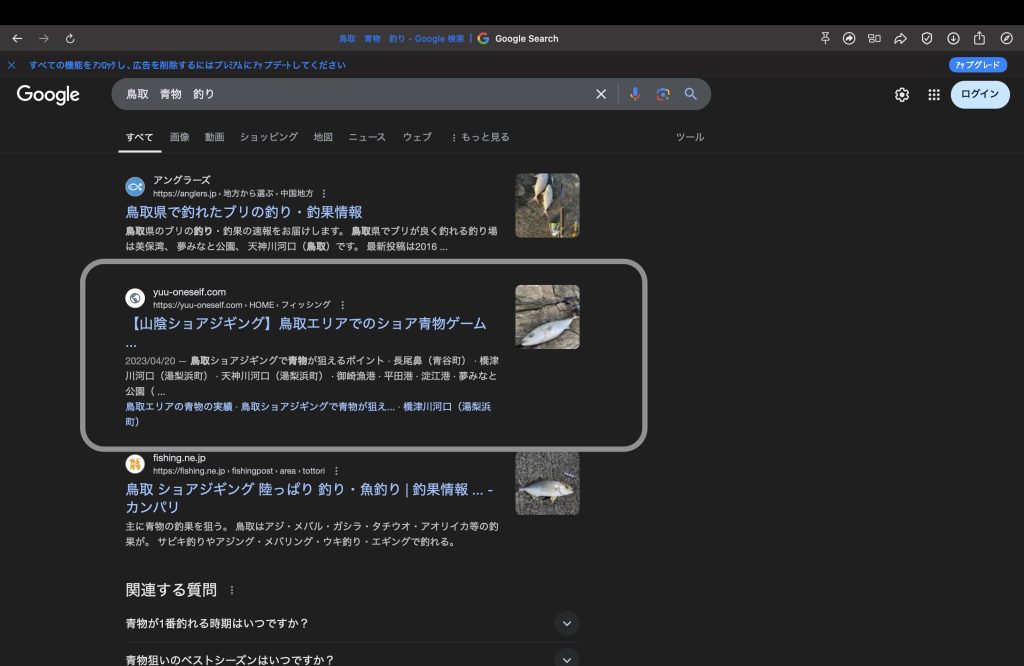Click the fishing.ne.jp site favicon
This screenshot has height=666, width=1024.
(135, 464)
